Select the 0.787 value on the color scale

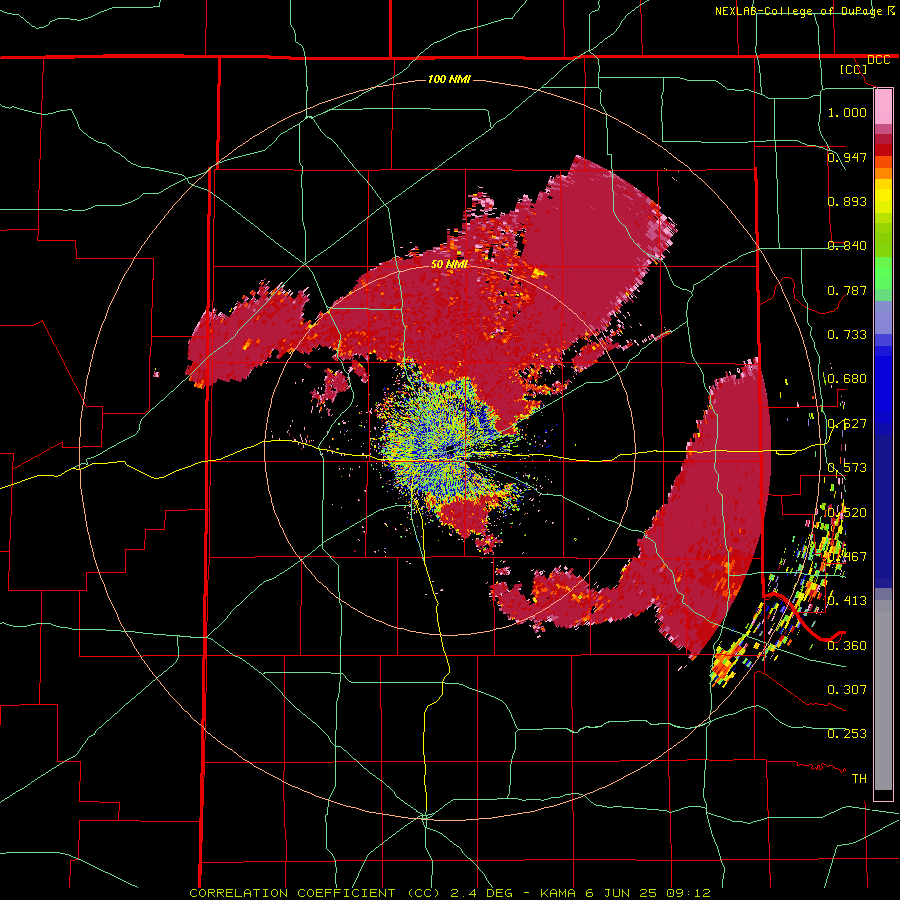[x=847, y=290]
